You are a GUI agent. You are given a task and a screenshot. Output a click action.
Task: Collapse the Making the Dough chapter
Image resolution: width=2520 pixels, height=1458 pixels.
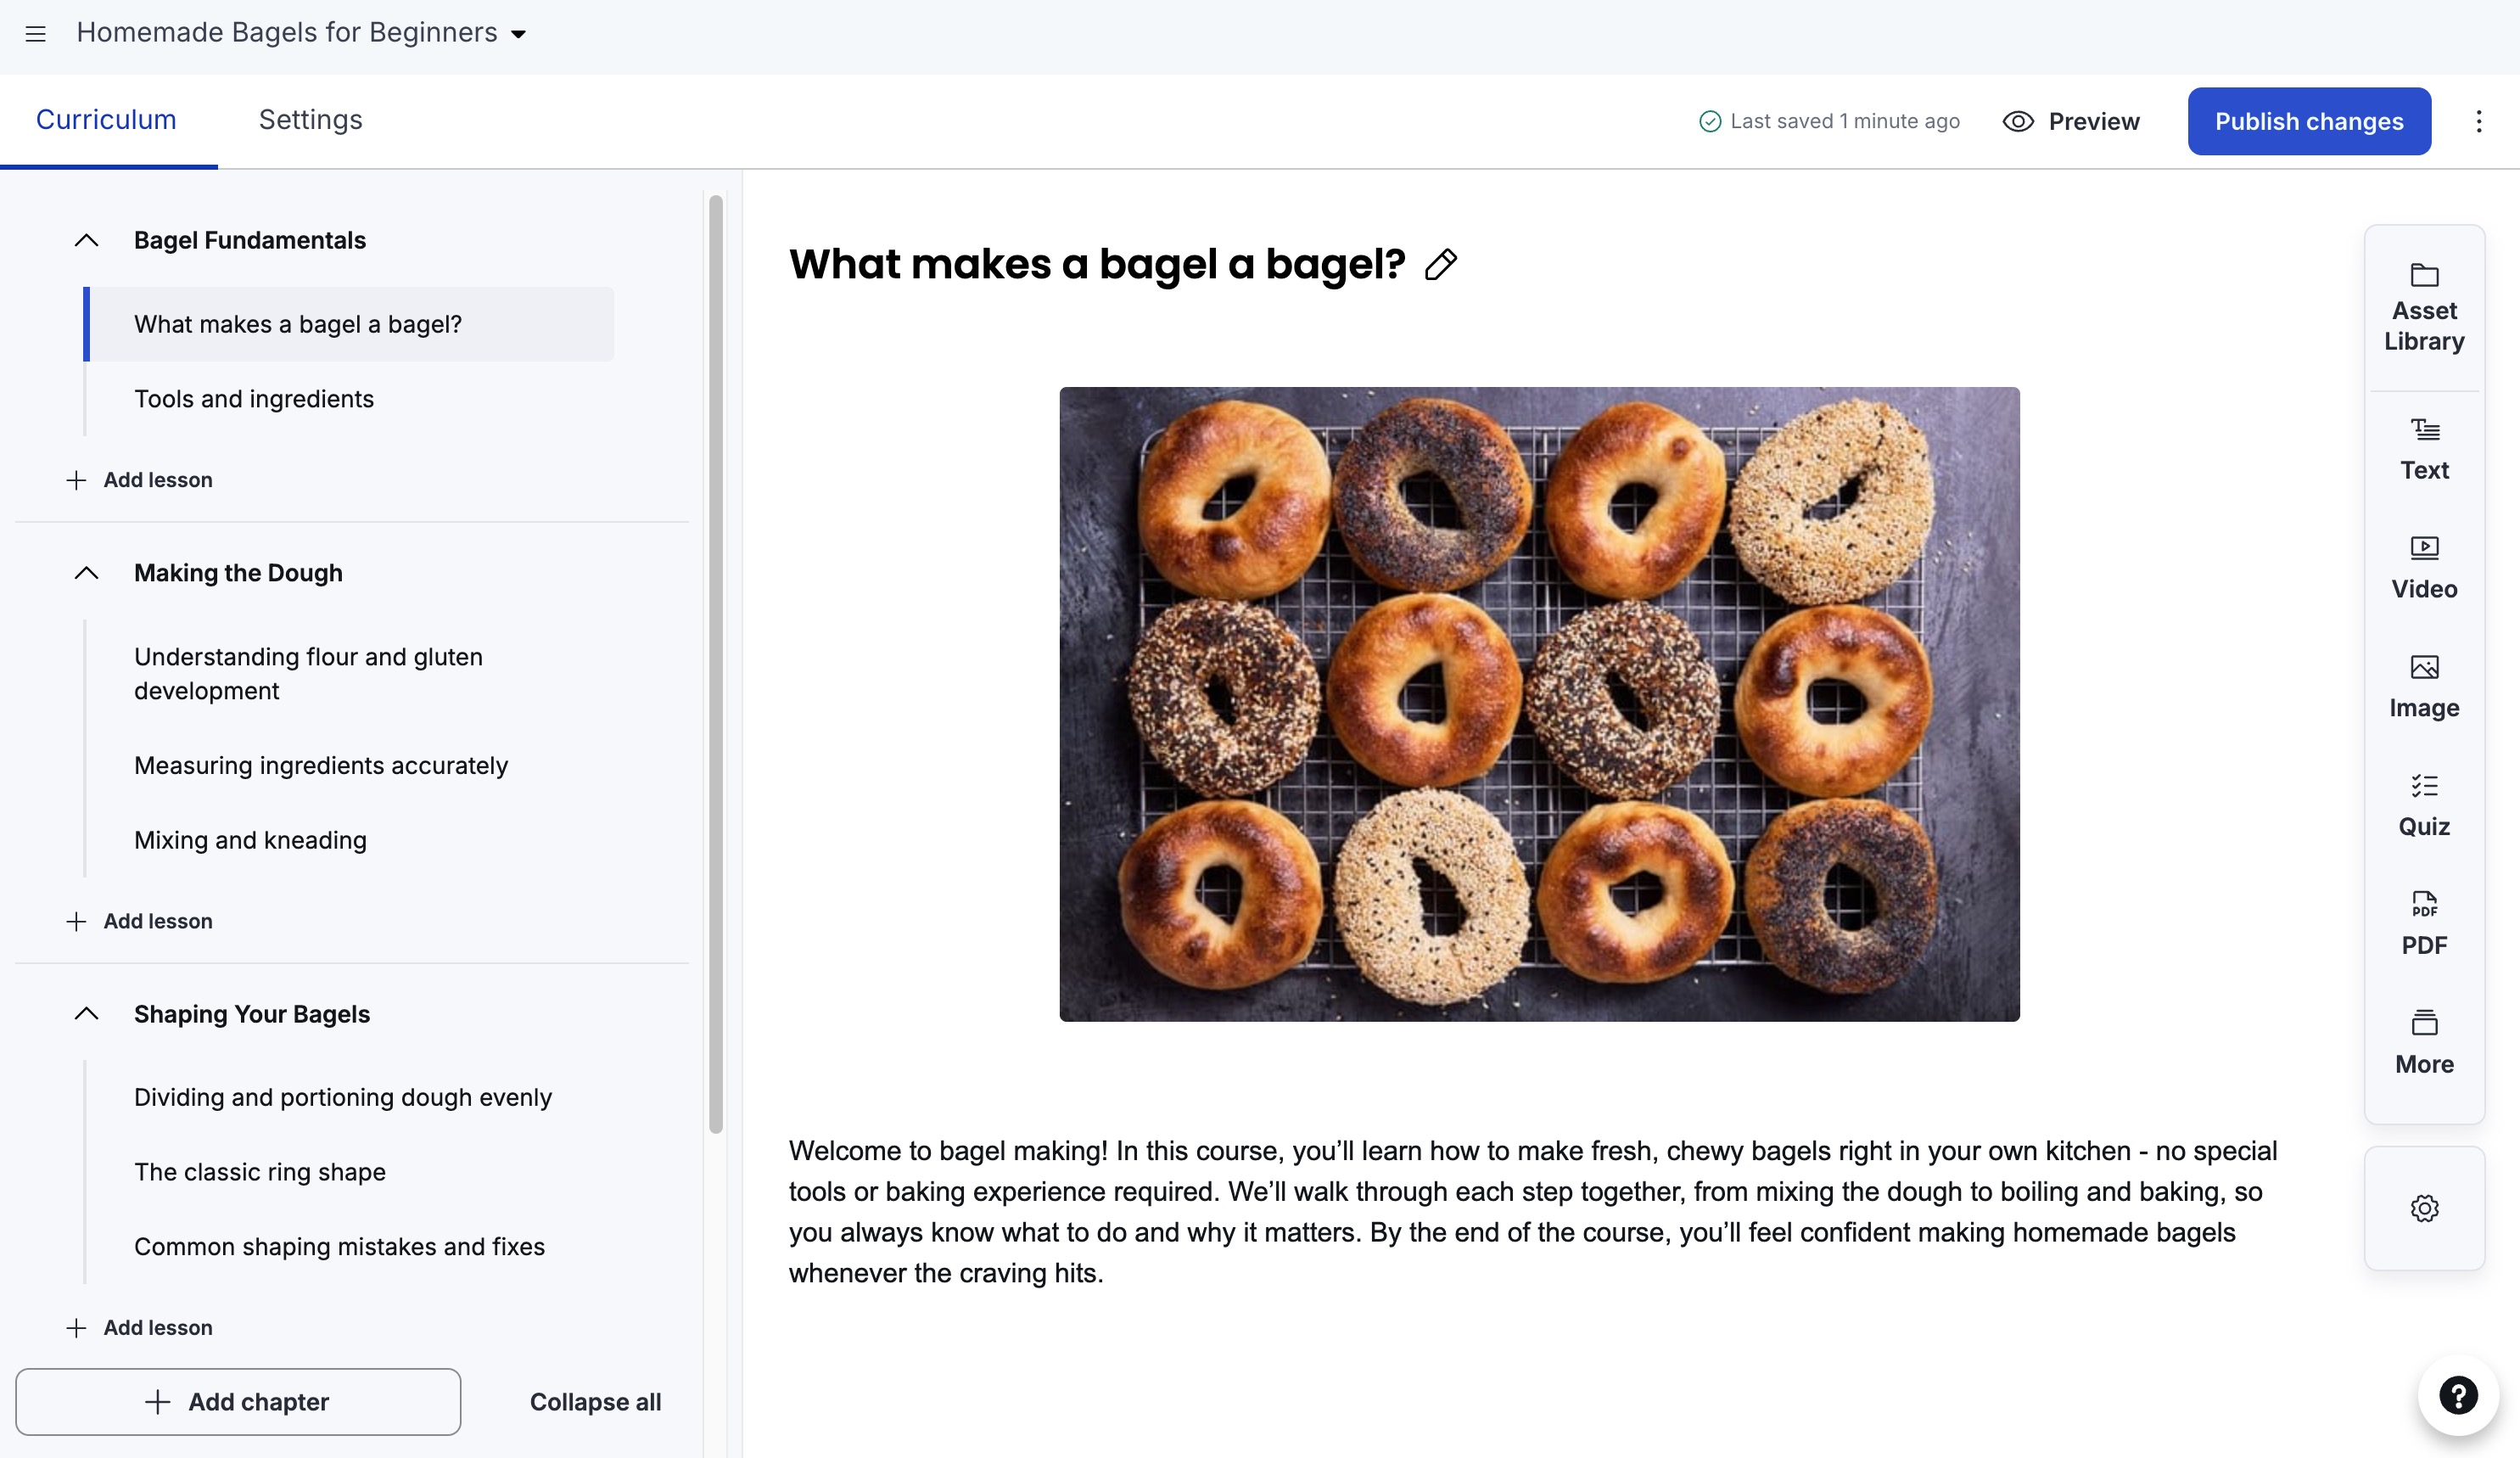[x=87, y=573]
